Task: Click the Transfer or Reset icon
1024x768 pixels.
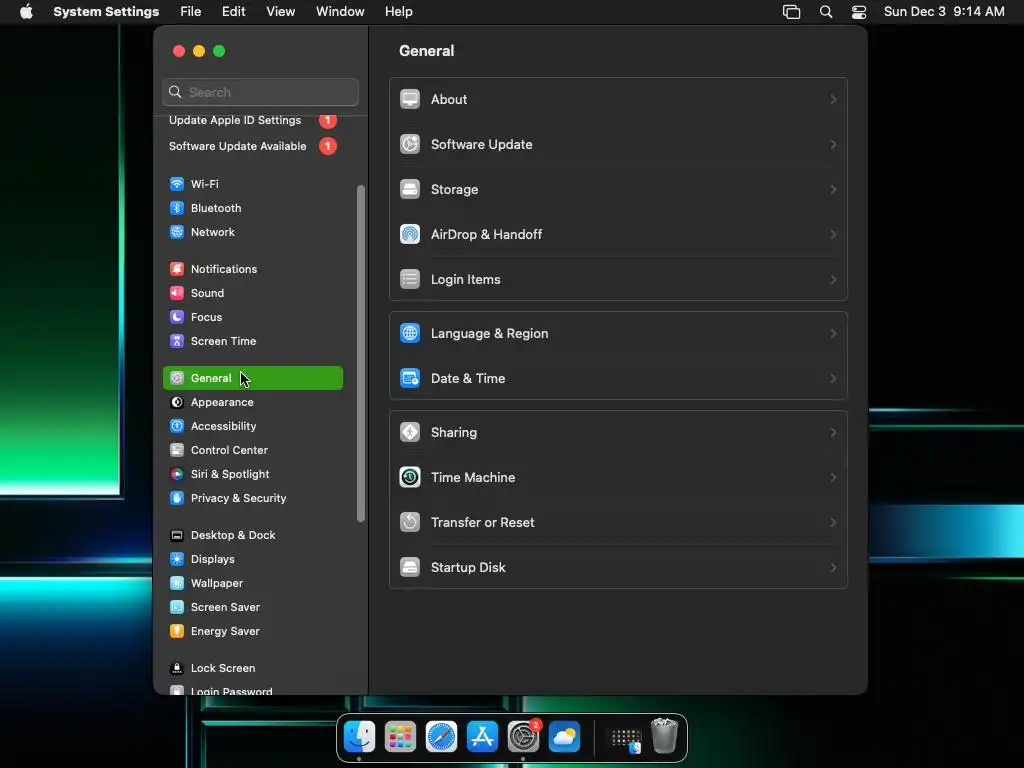Action: click(x=409, y=522)
